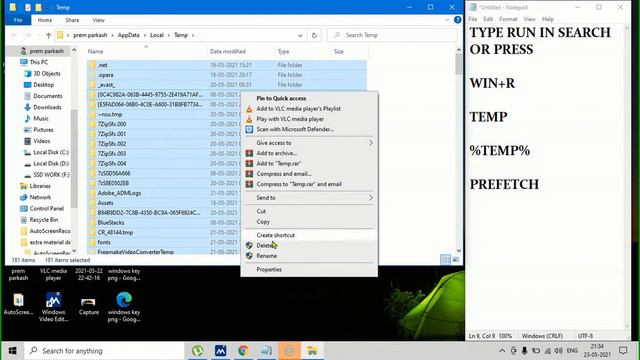This screenshot has height=360, width=640.
Task: Select Music in the navigation pane
Action: pos(41,118)
